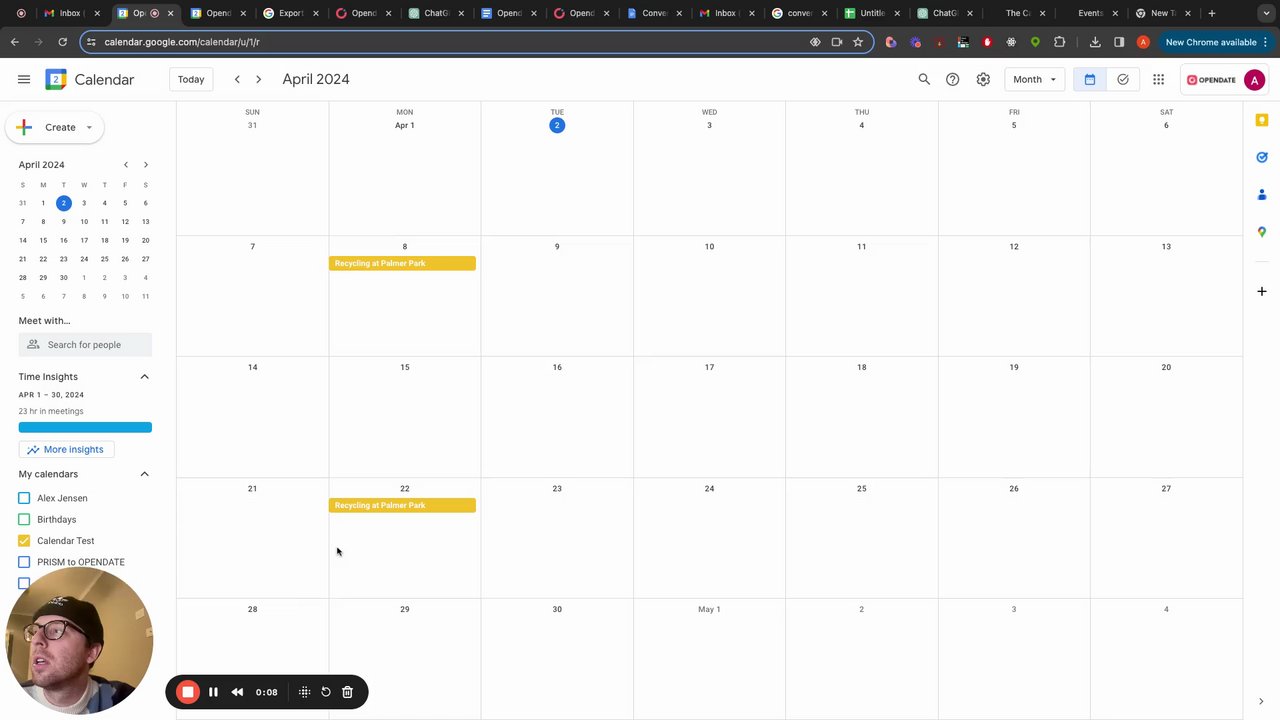The height and width of the screenshot is (720, 1280).
Task: Switch to Calendar view icon
Action: click(1090, 79)
